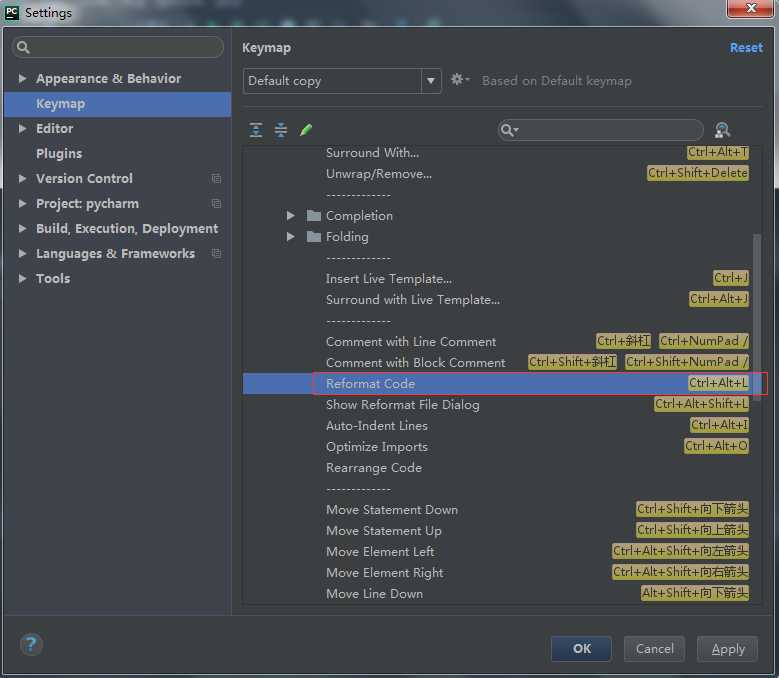Click the Ctrl+NumPad / shortcut label
This screenshot has height=678, width=779.
tap(703, 341)
